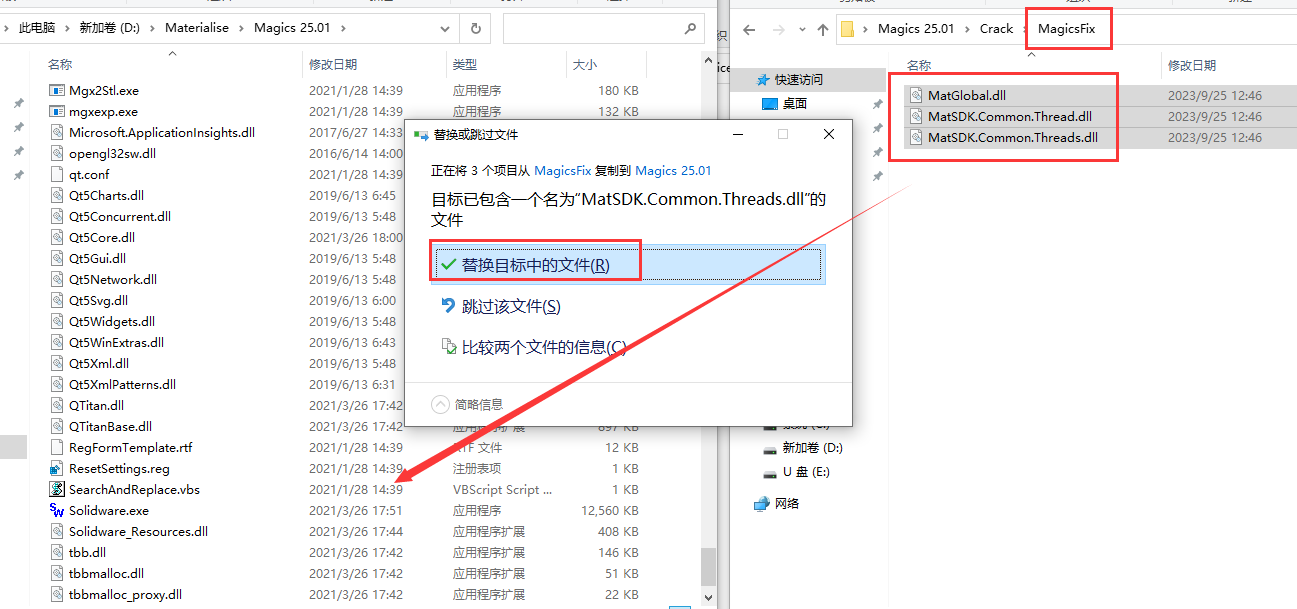Sort the left file list by 名称 column
1297x609 pixels.
pos(60,65)
